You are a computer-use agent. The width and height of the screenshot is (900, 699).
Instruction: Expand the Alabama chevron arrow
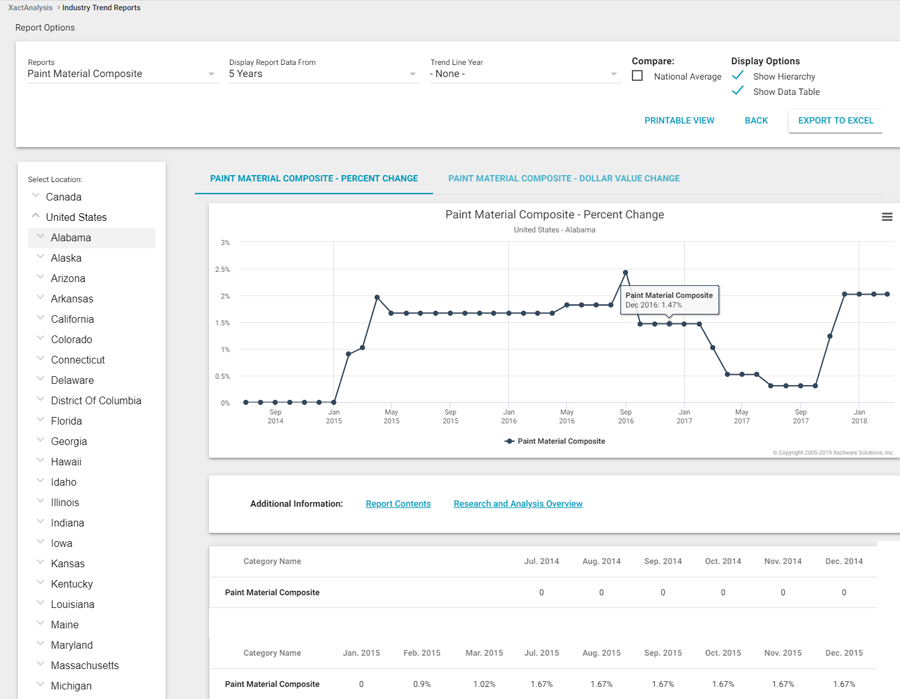[x=41, y=237]
